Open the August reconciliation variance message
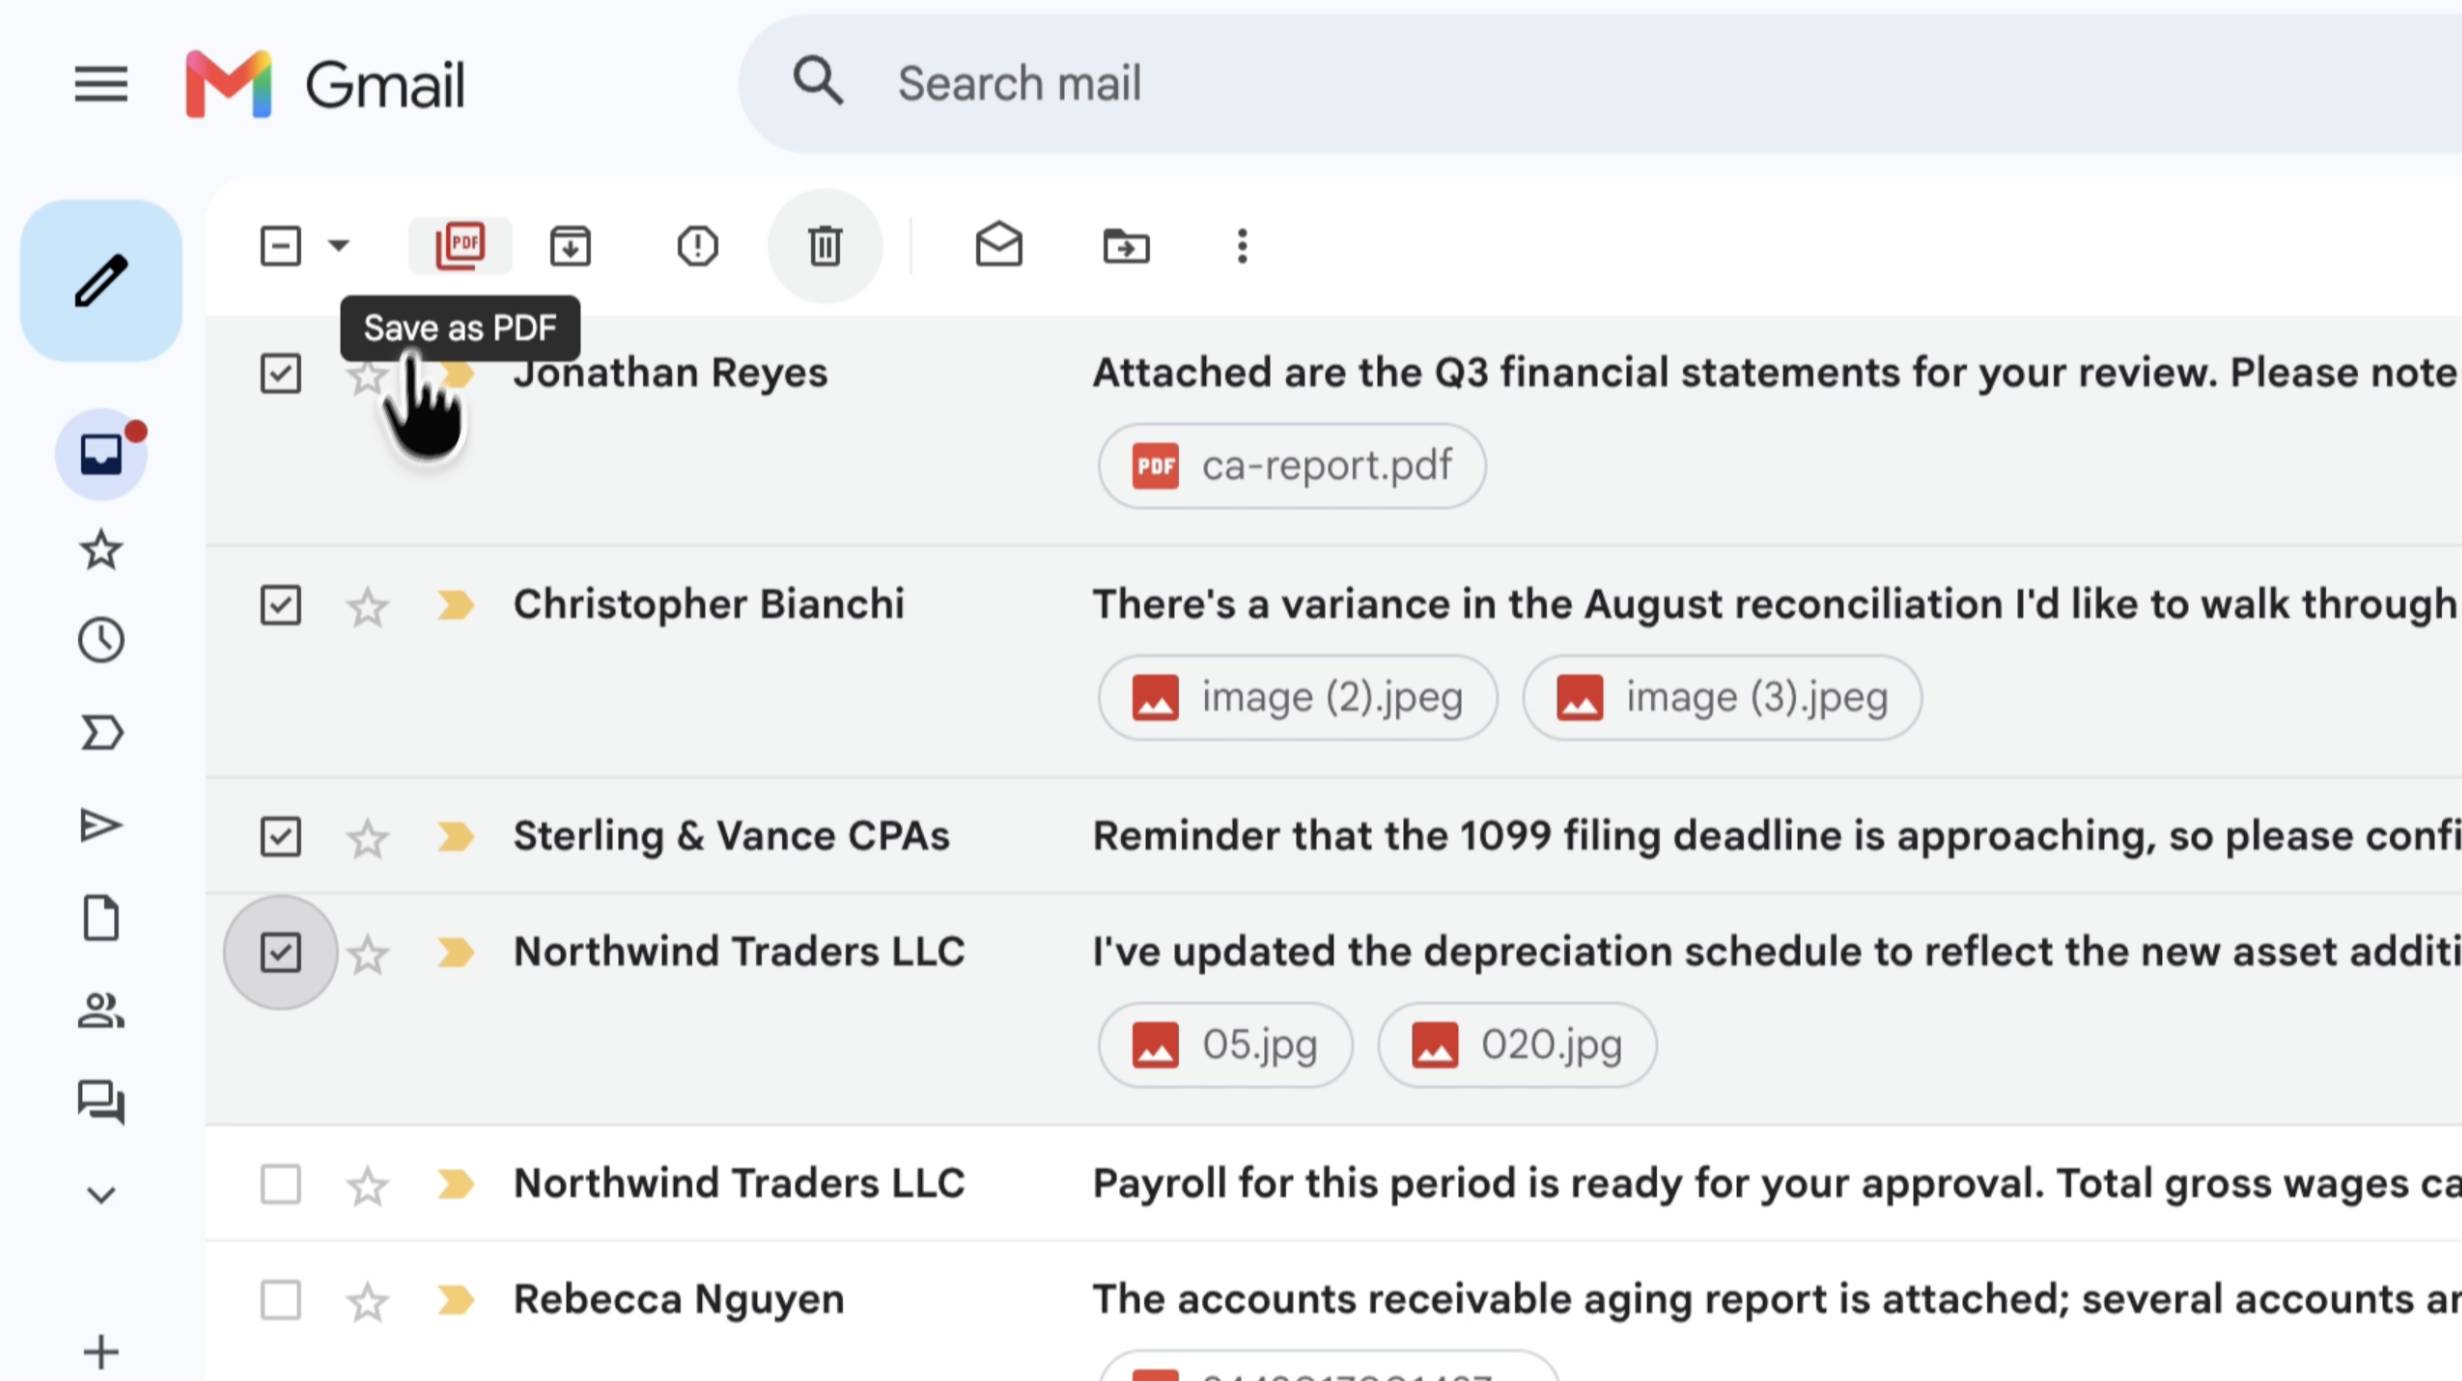 tap(1775, 604)
